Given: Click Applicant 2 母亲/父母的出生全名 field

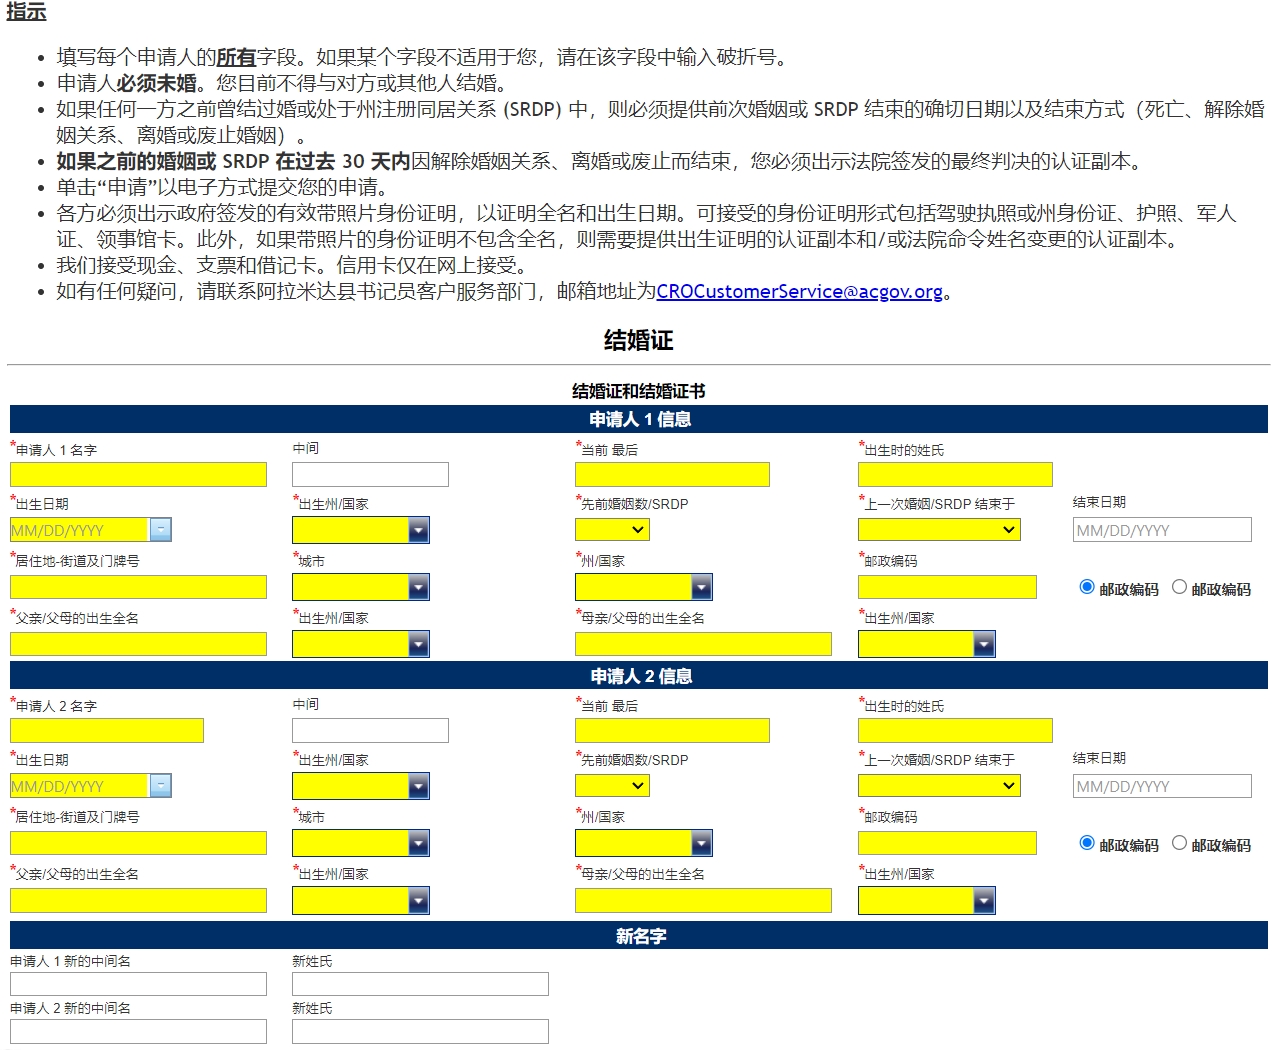Looking at the screenshot, I should pos(702,901).
